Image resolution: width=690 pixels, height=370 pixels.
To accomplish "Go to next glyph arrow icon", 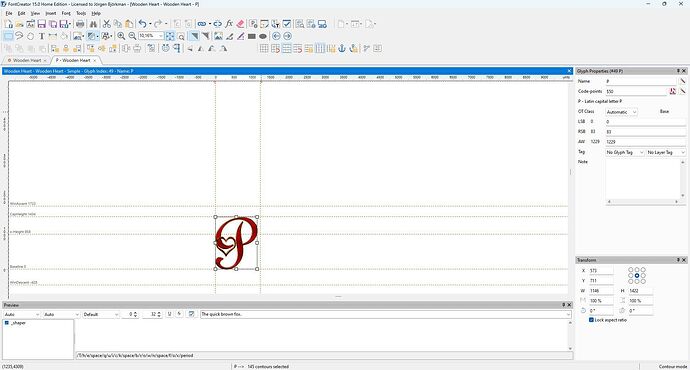I will pyautogui.click(x=287, y=36).
